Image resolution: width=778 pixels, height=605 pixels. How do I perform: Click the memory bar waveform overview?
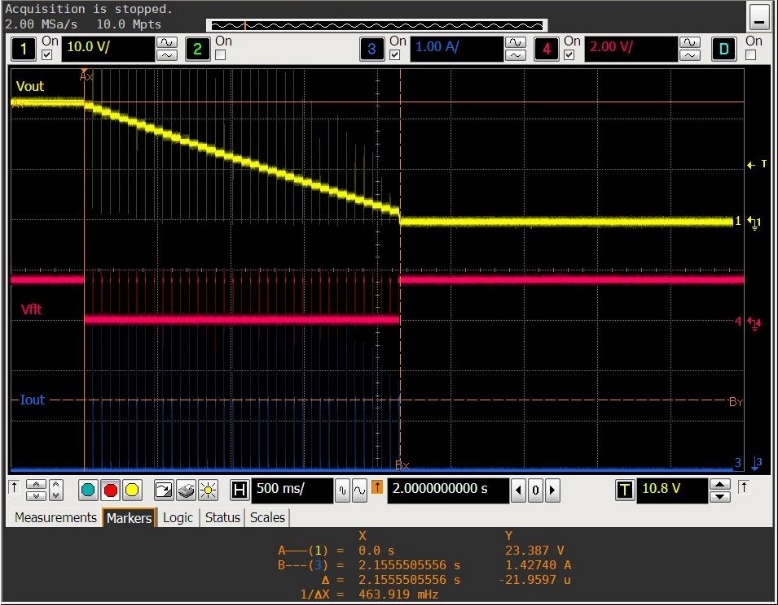coord(377,25)
